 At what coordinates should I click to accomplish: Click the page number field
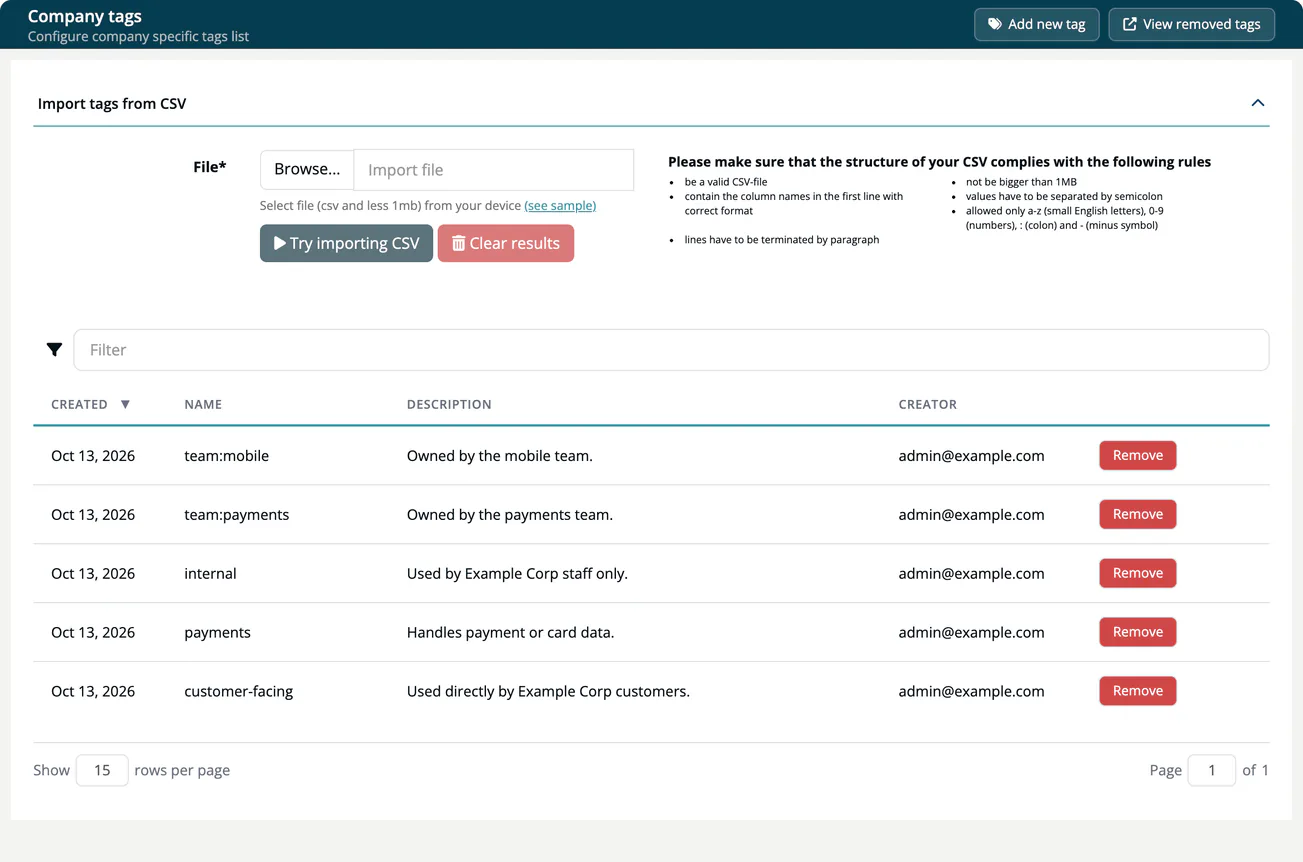point(1212,770)
